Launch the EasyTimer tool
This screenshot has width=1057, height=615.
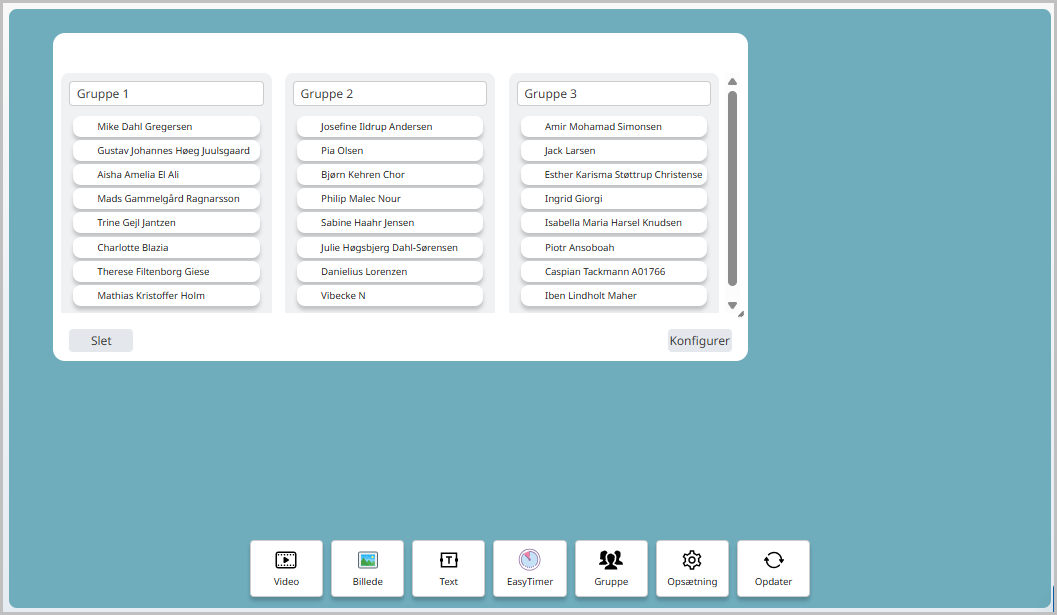pos(530,568)
